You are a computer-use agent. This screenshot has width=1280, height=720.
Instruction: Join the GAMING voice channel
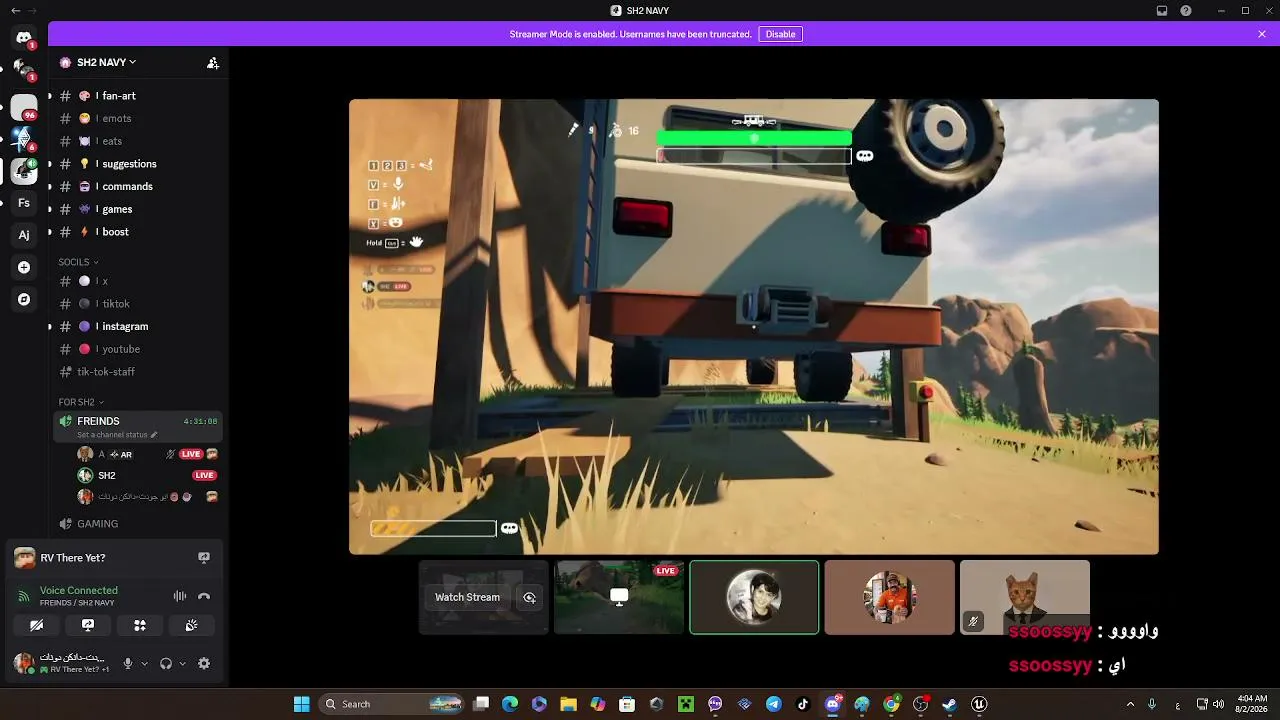click(x=137, y=524)
